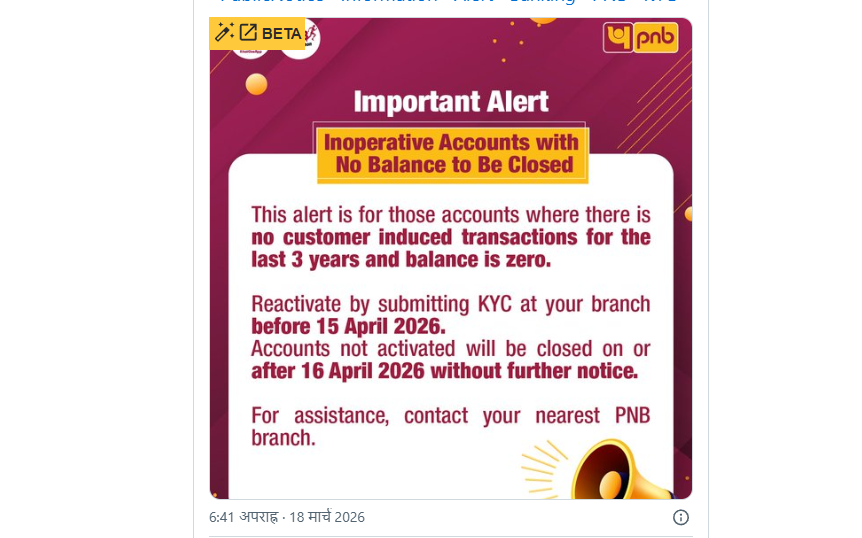Click the open-in-new-window icon beside BETA
Screen dimensions: 862x538
pyautogui.click(x=248, y=33)
